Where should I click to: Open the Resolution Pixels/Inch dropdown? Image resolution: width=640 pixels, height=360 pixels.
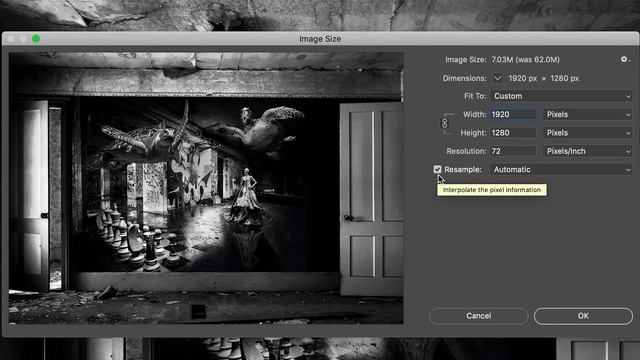tap(587, 151)
